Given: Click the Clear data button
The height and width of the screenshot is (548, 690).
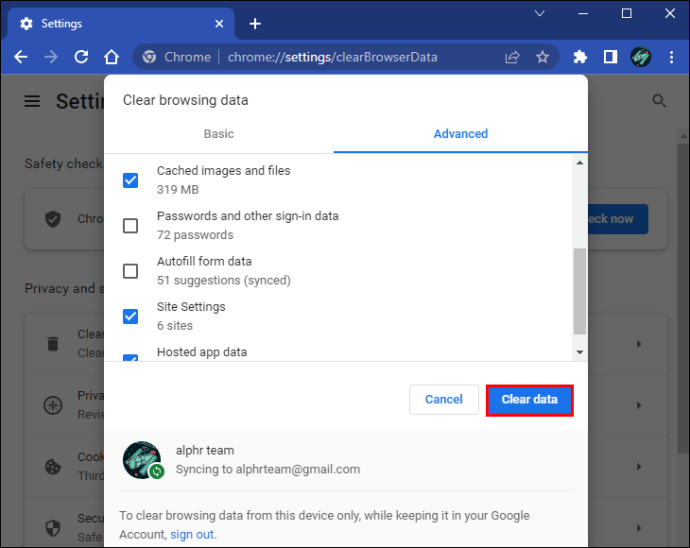Looking at the screenshot, I should point(529,400).
